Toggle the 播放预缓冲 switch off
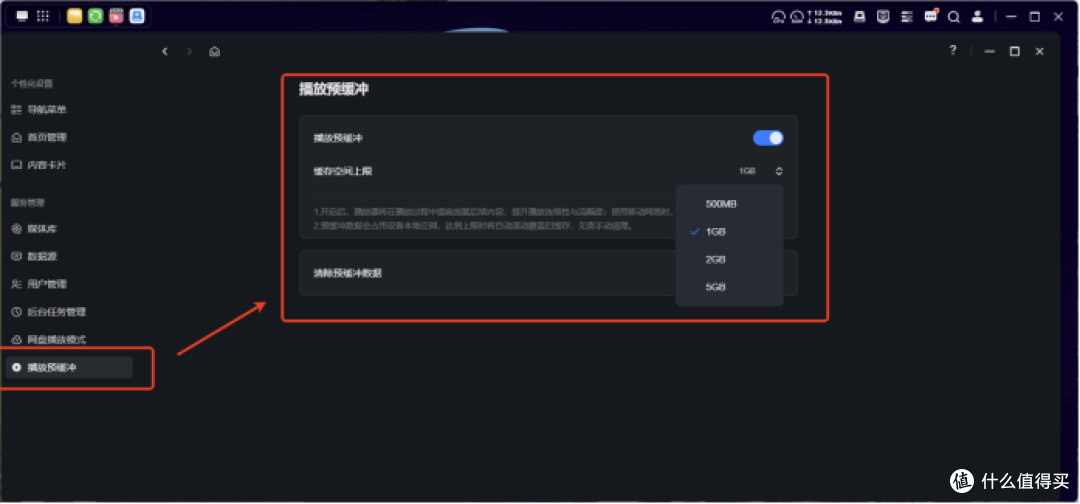This screenshot has width=1080, height=504. (768, 138)
